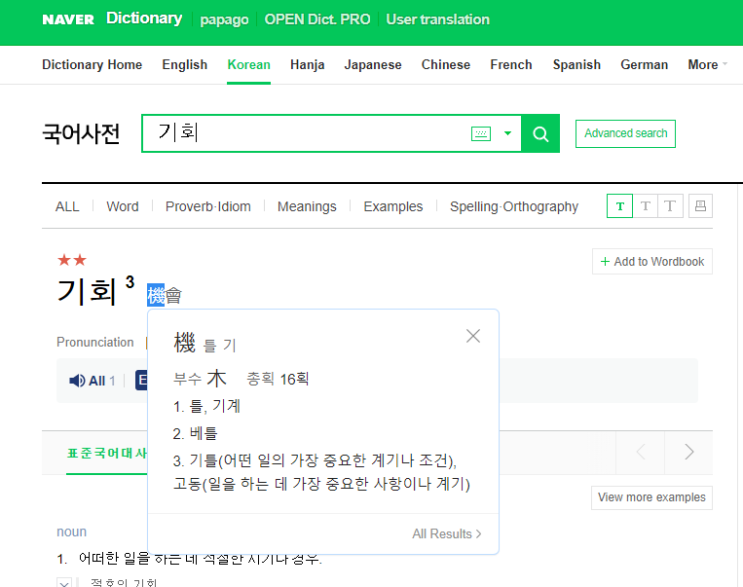Click the green search magnifier button

point(541,134)
